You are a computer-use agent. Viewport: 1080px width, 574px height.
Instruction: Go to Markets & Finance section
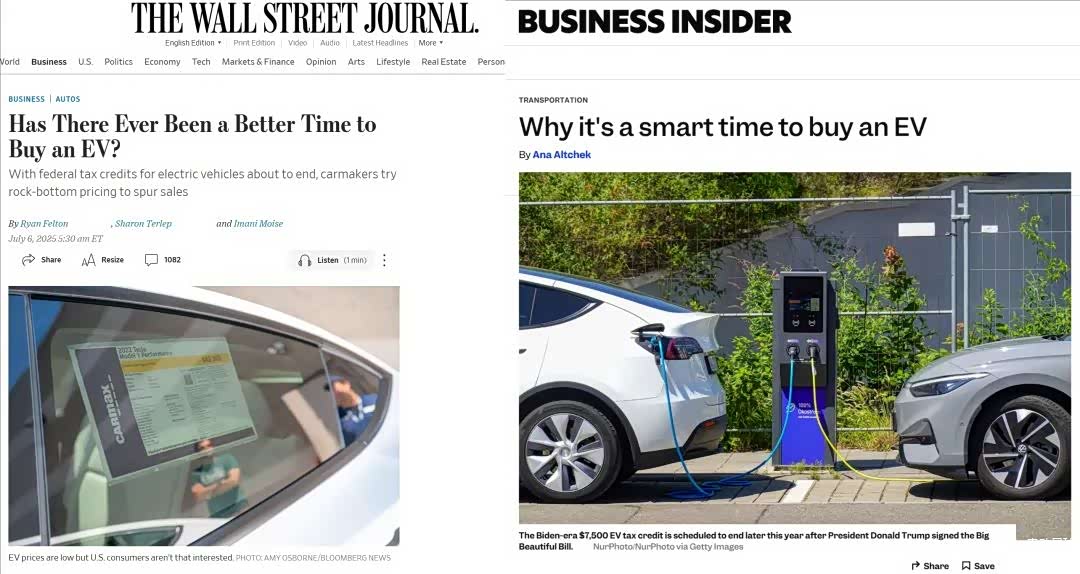coord(258,61)
